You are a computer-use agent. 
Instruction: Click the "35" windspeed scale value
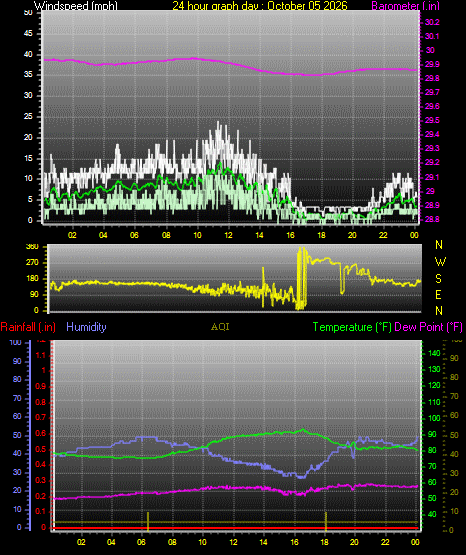(28, 75)
